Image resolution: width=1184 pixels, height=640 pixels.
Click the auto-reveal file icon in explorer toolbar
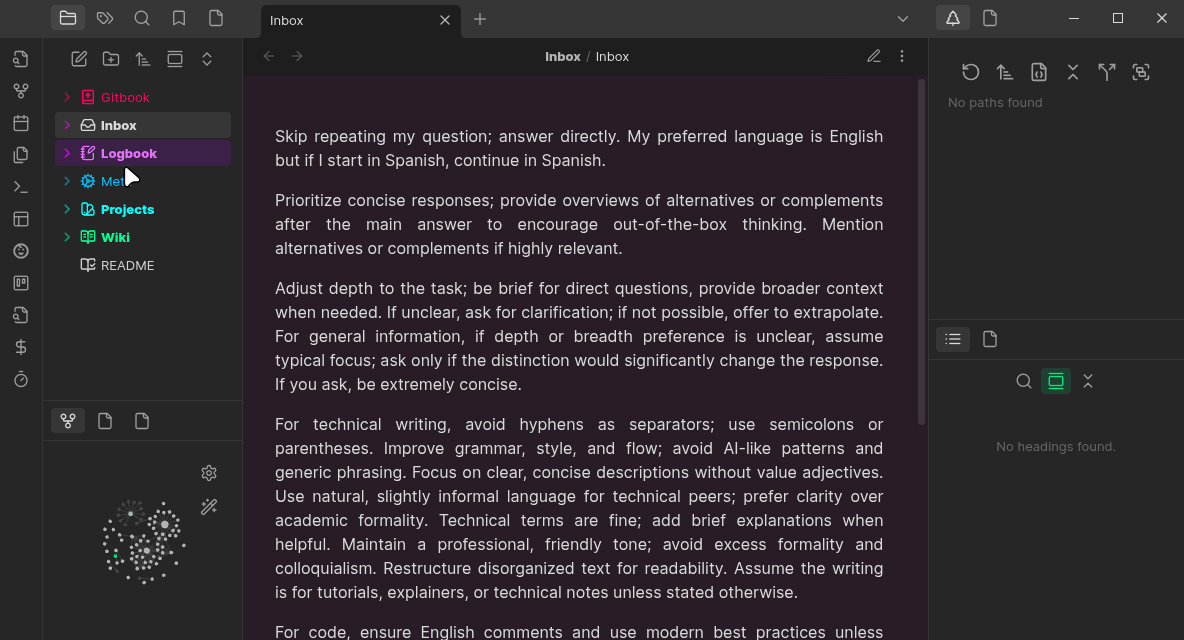pyautogui.click(x=175, y=59)
